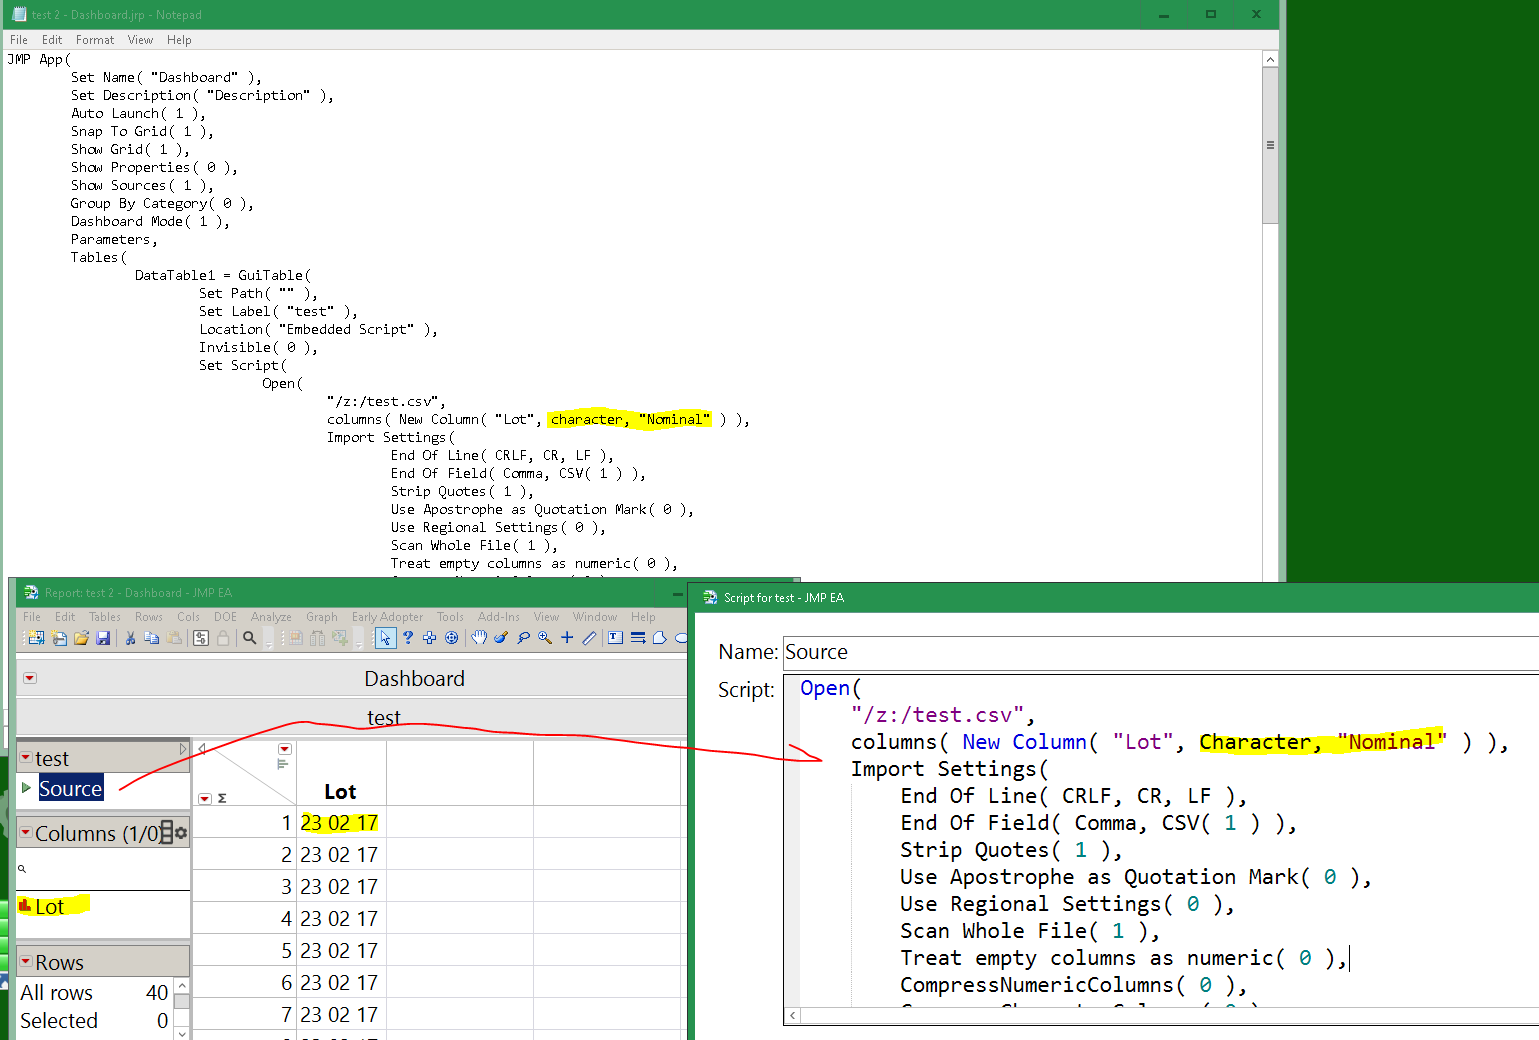Toggle the modeling type icon beside Lot
1539x1040 pixels.
tap(26, 904)
